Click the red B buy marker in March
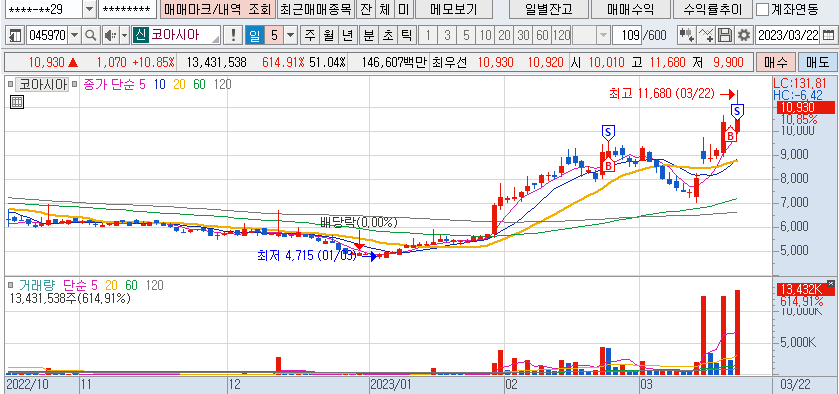Screen dimensions: 839x394 (x=731, y=136)
